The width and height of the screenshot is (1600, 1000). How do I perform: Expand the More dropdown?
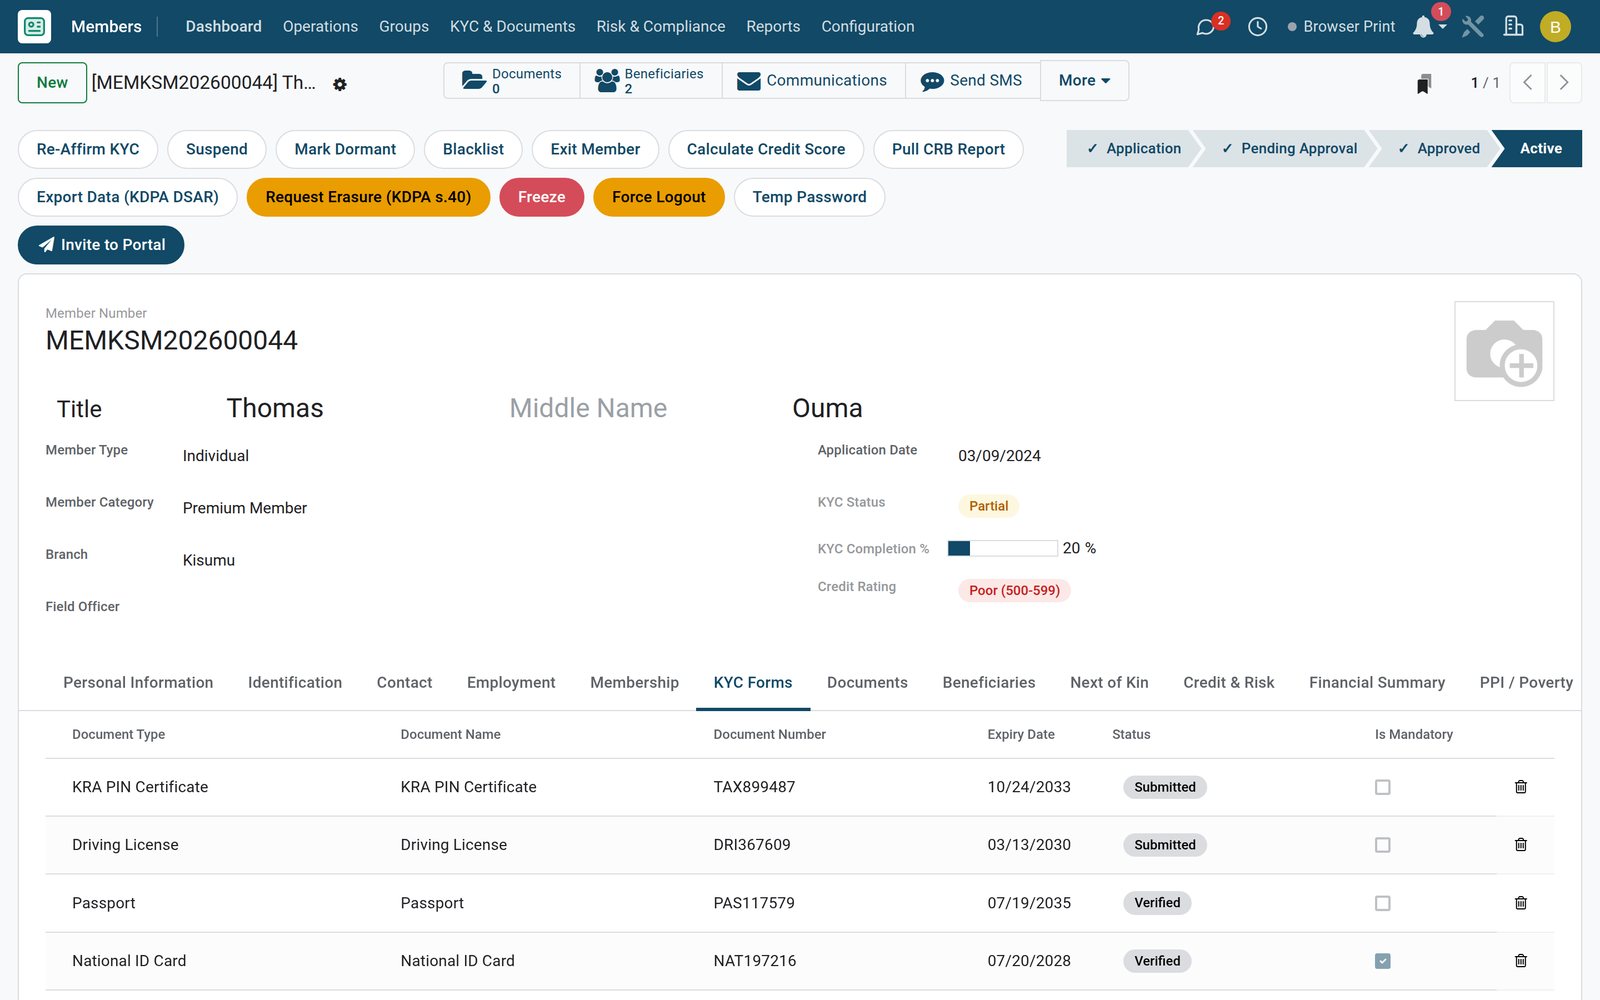pos(1084,81)
